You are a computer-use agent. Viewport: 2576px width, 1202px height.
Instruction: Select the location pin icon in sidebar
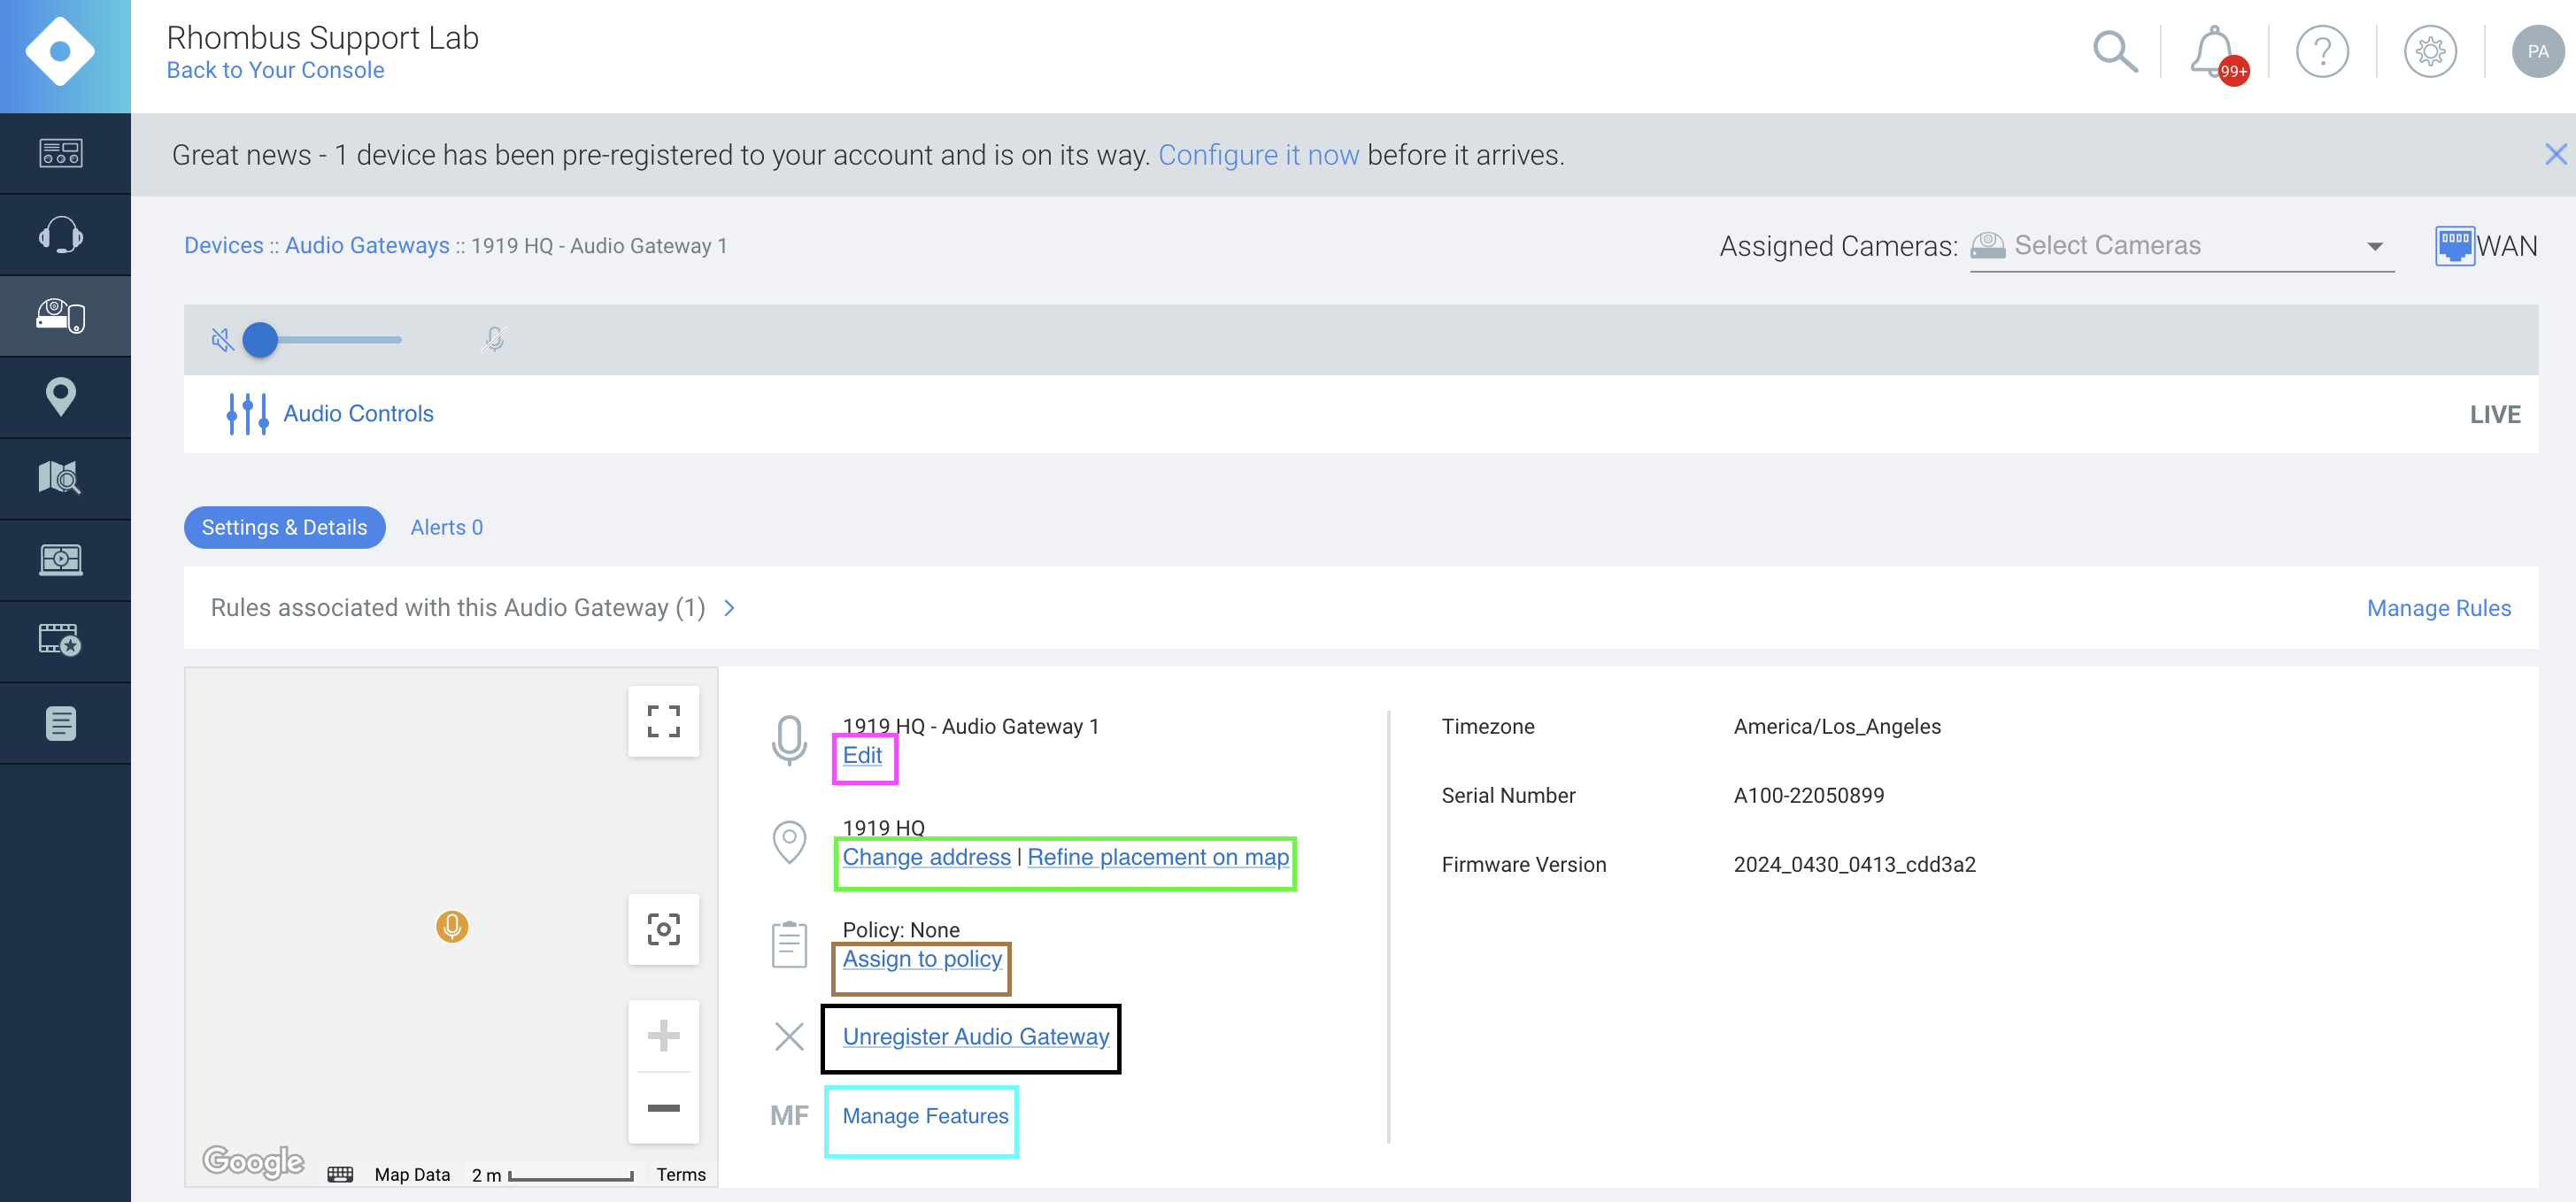pos(62,397)
